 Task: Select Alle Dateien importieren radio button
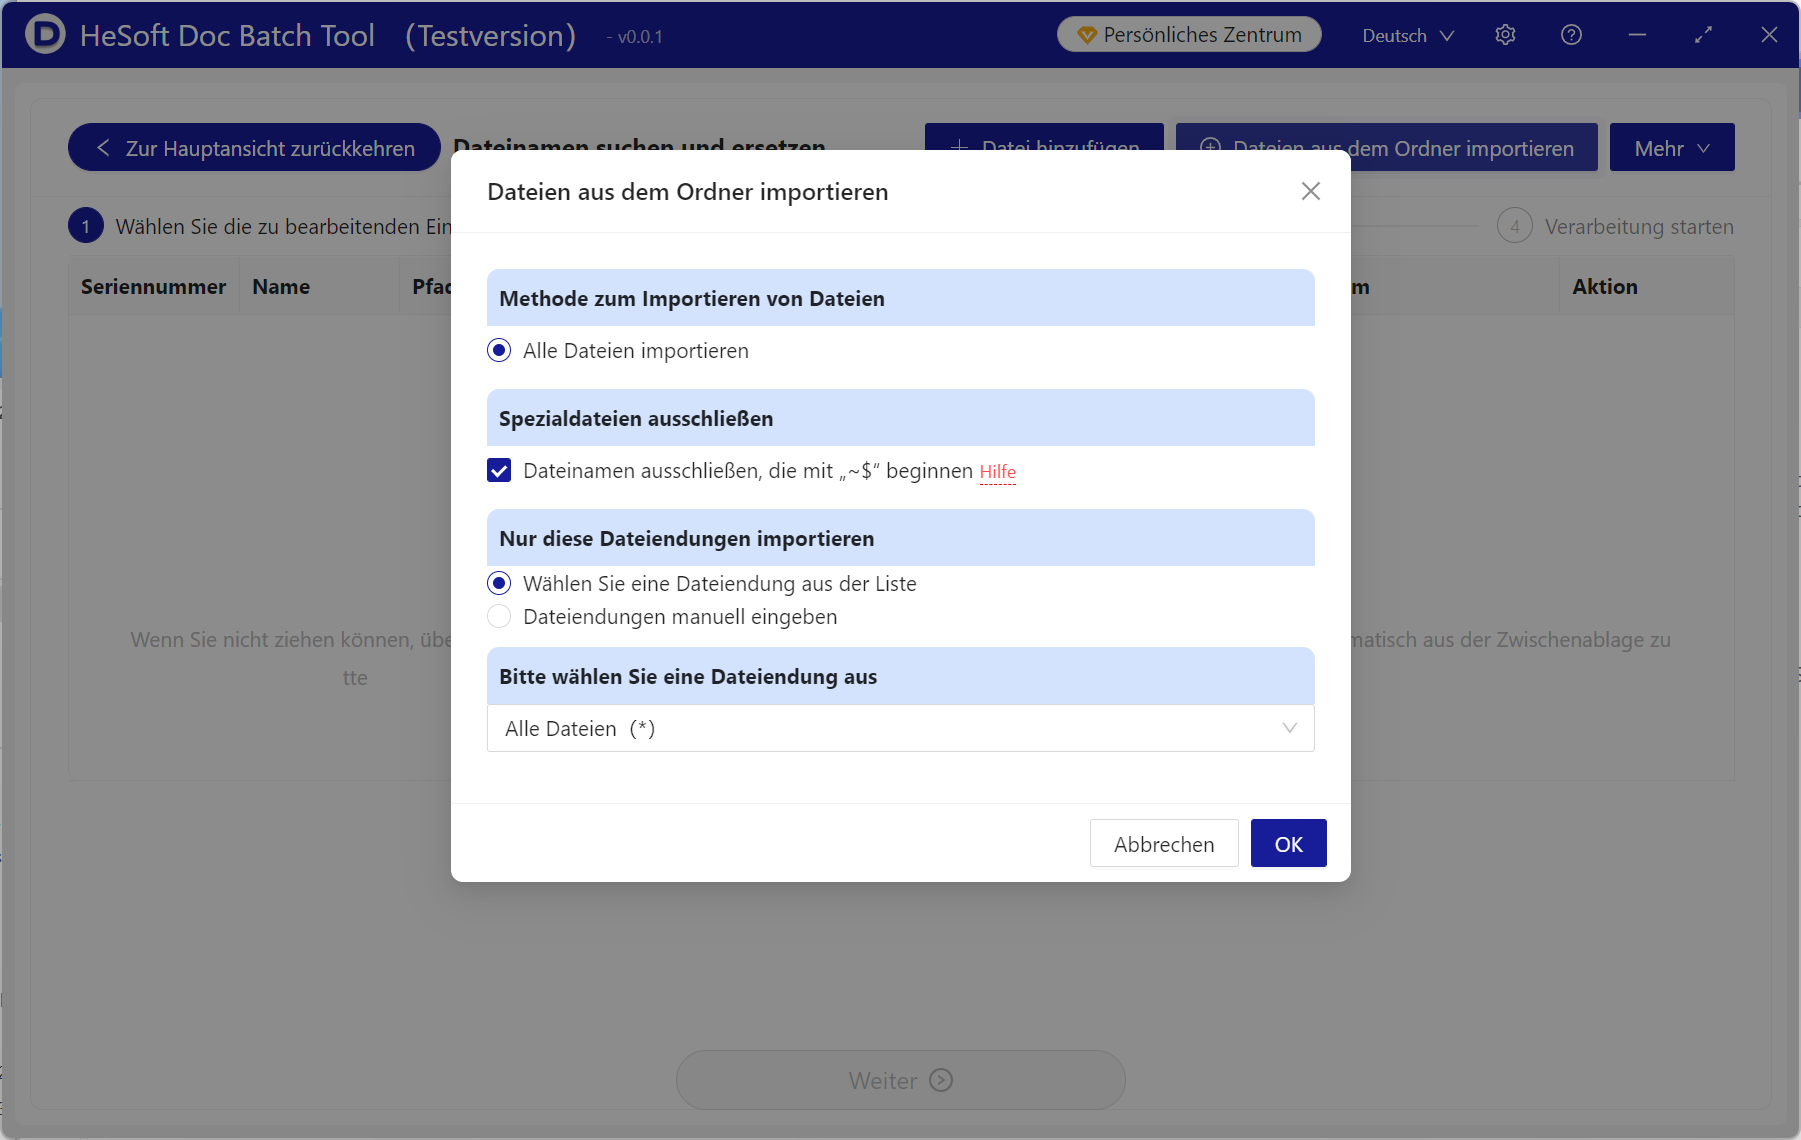(499, 351)
